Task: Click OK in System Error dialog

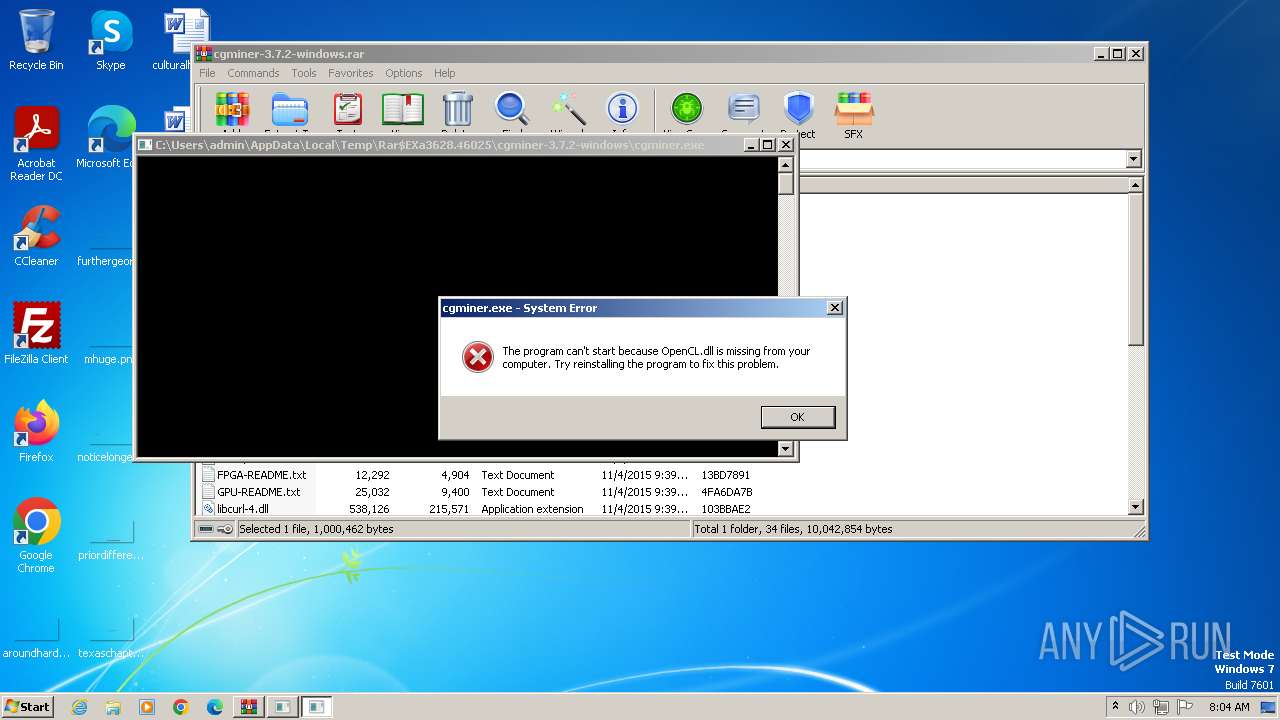Action: (x=797, y=417)
